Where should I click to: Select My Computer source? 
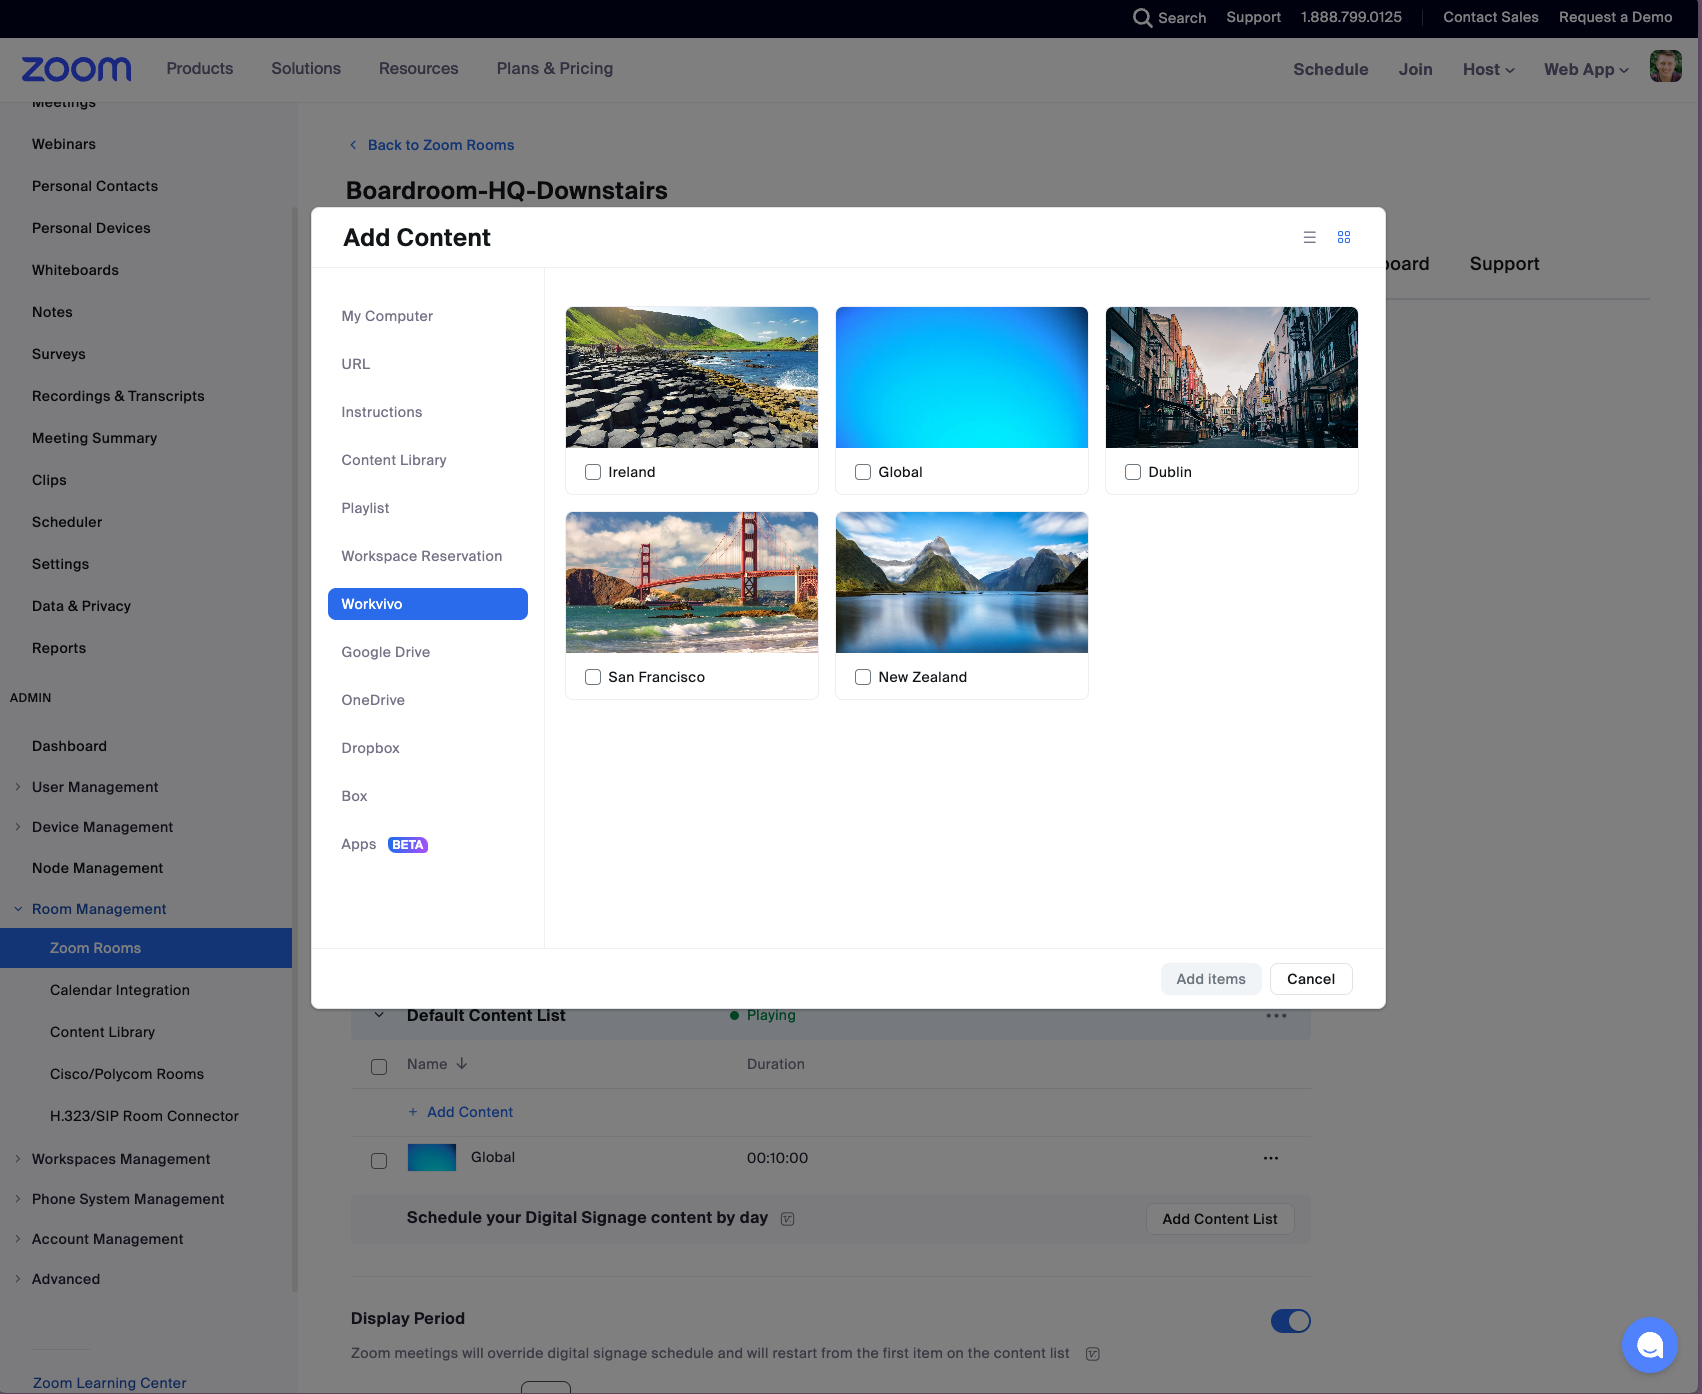428,316
